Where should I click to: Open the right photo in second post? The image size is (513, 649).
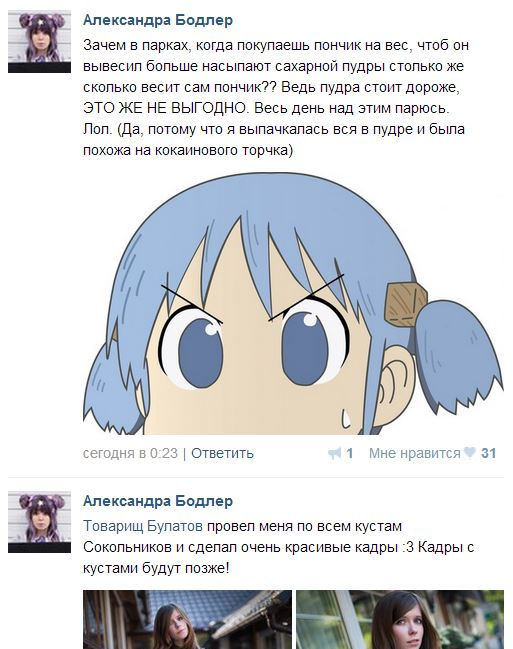tap(400, 620)
